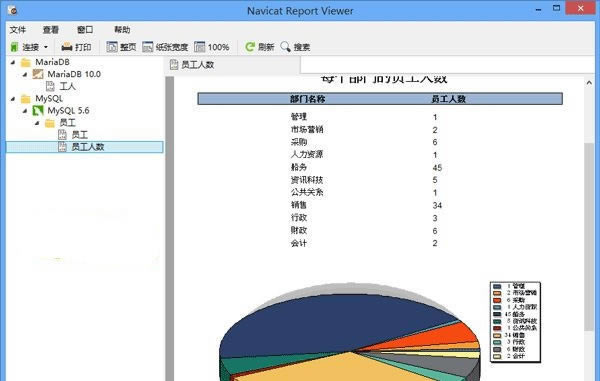The width and height of the screenshot is (600, 381).
Task: Open the 窗口 menu
Action: tap(85, 30)
